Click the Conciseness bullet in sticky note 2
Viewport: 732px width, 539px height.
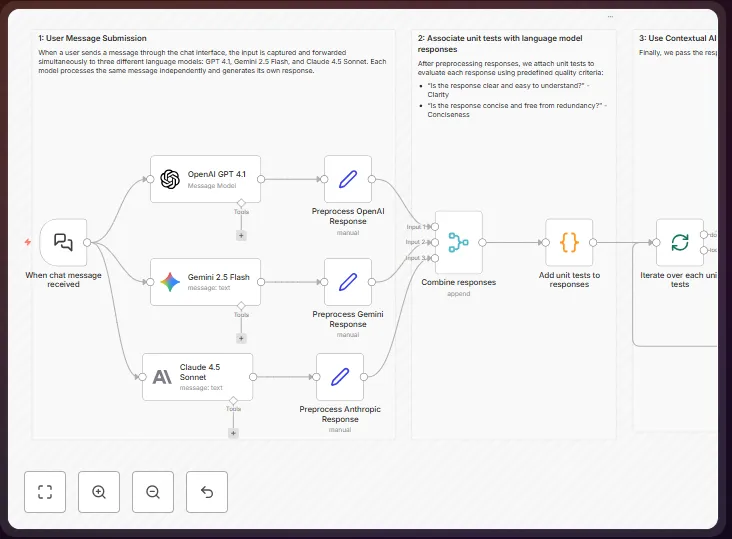(x=517, y=110)
